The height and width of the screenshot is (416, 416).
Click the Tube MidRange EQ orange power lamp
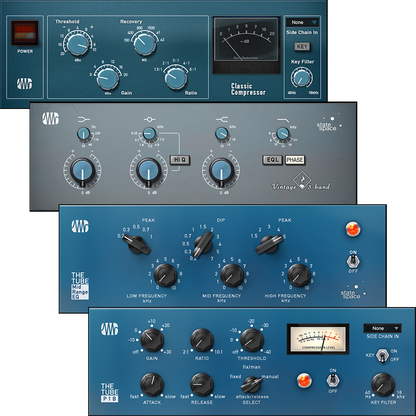(353, 229)
